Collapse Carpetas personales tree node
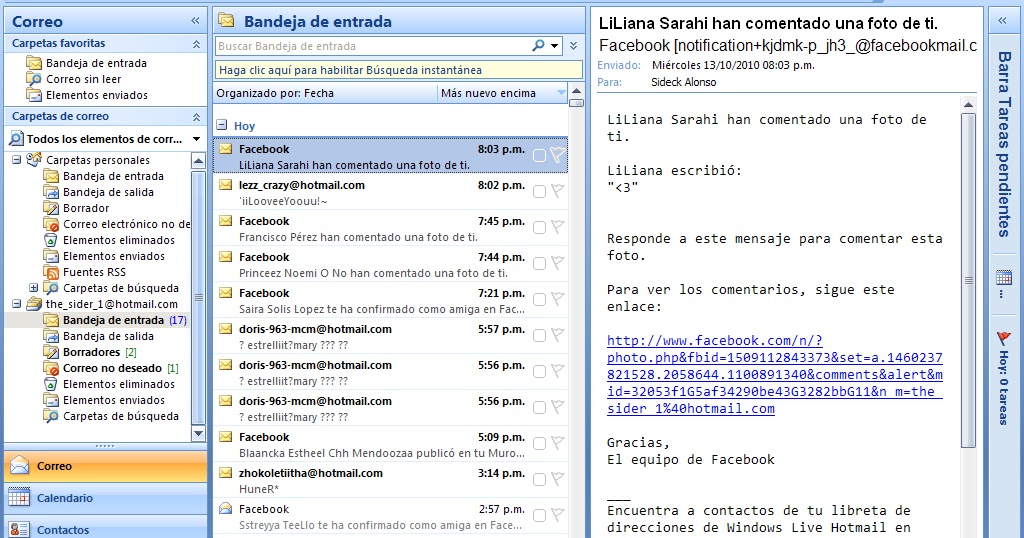 click(16, 159)
